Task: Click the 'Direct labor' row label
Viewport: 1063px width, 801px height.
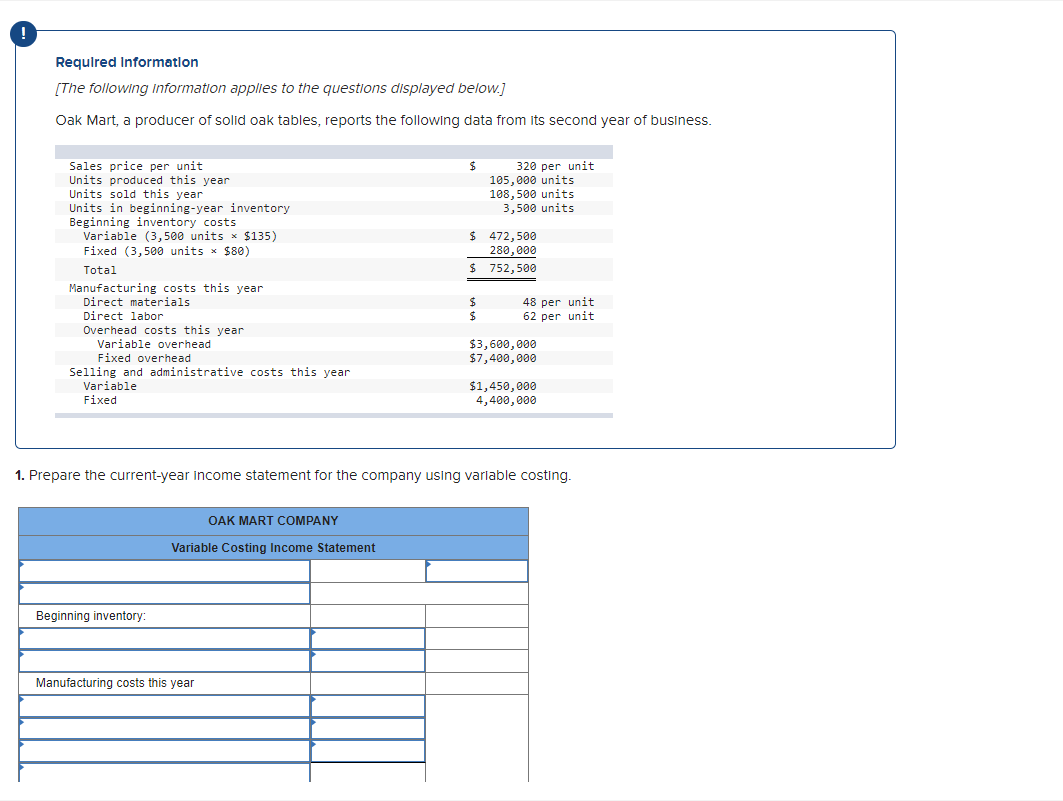Action: click(123, 316)
